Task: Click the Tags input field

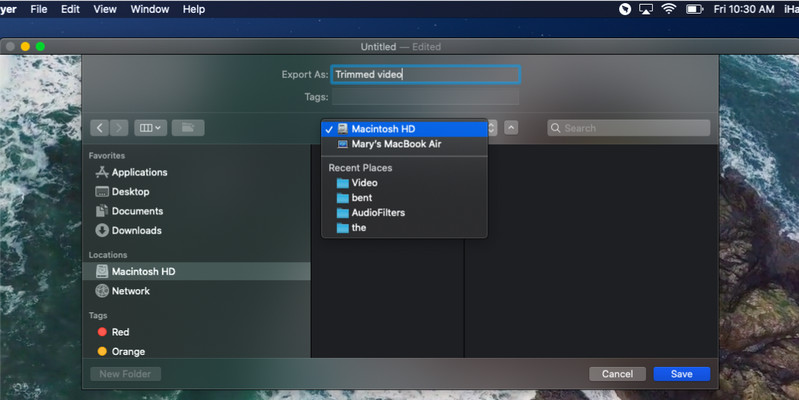Action: tap(425, 97)
